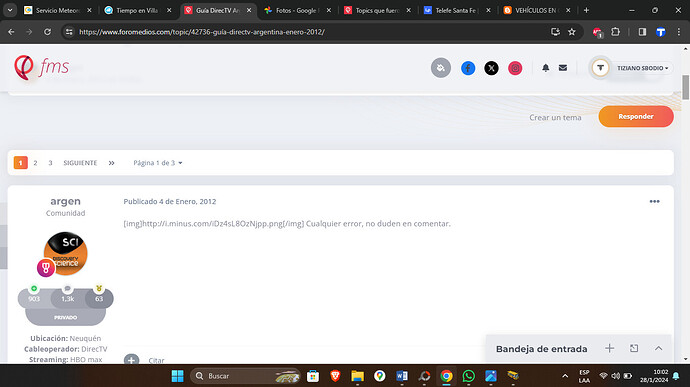Open the fms site logo
Screen dimensions: 690x387
(x=41, y=67)
